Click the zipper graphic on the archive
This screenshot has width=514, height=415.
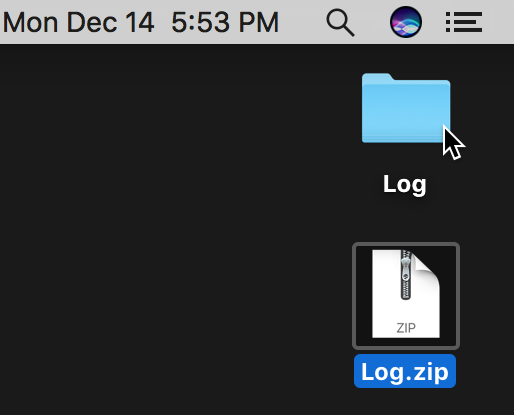point(405,275)
